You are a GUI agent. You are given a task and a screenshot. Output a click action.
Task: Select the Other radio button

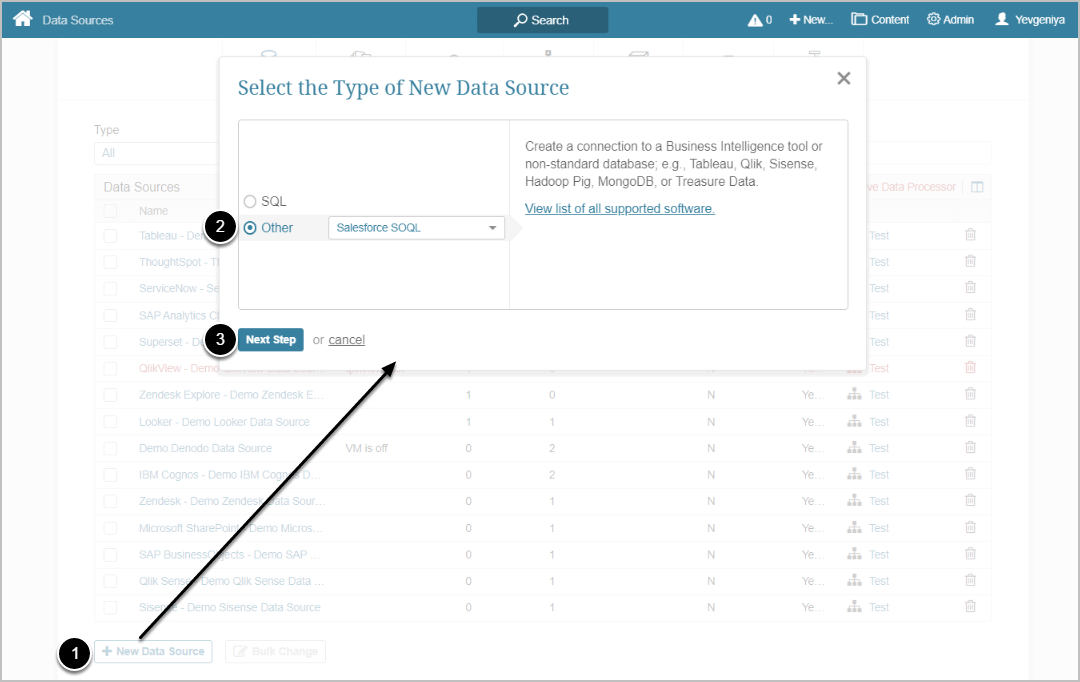(x=250, y=228)
